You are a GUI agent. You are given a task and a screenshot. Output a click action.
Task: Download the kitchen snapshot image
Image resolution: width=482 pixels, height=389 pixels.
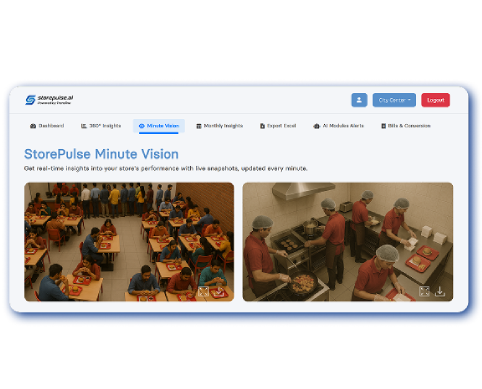440,291
